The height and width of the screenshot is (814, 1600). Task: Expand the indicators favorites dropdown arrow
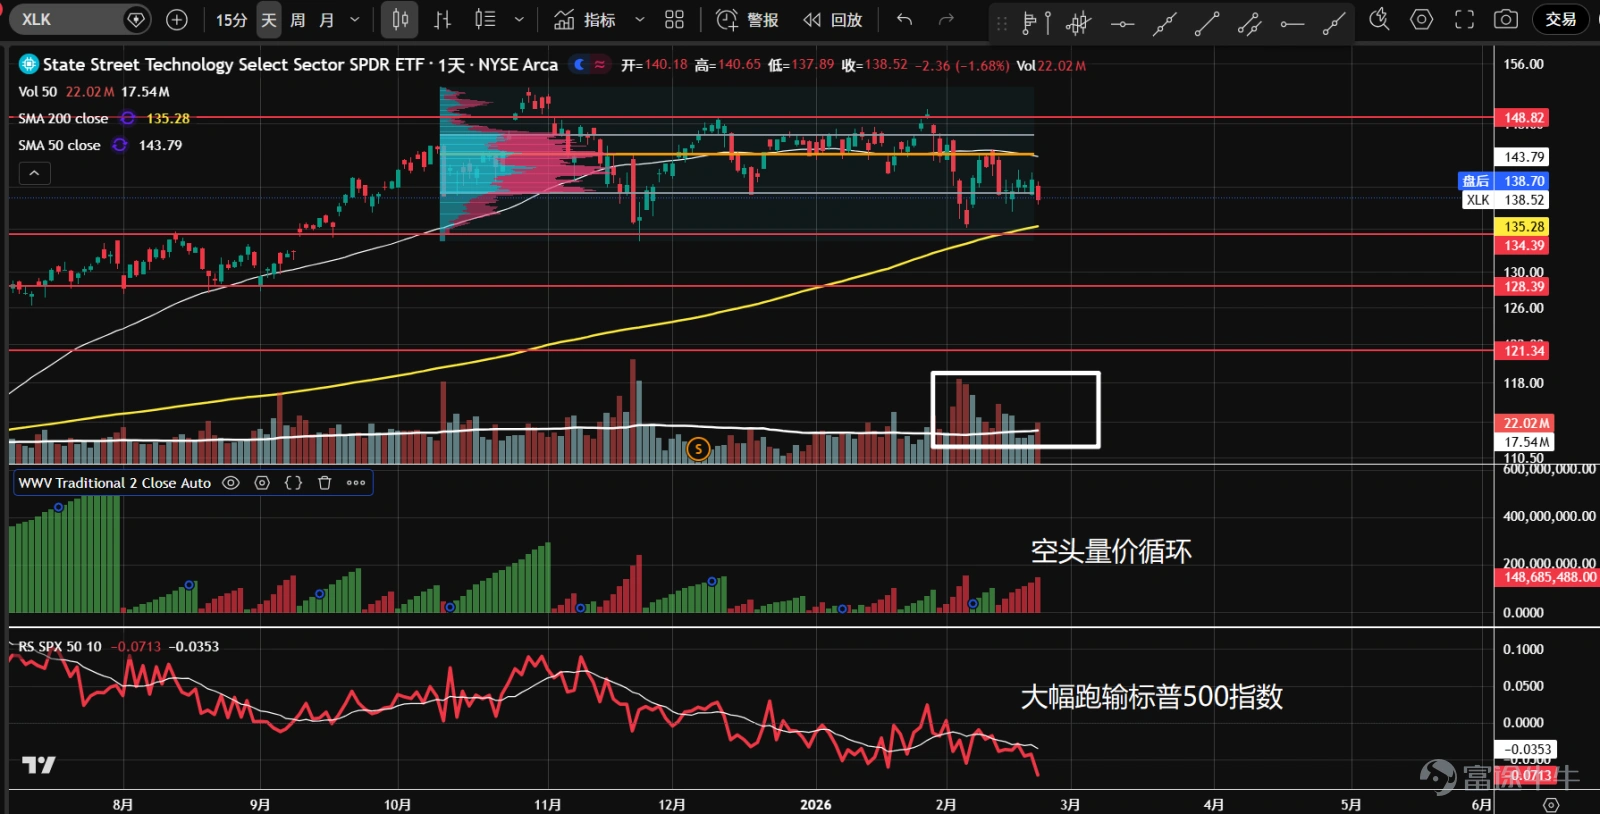tap(640, 20)
